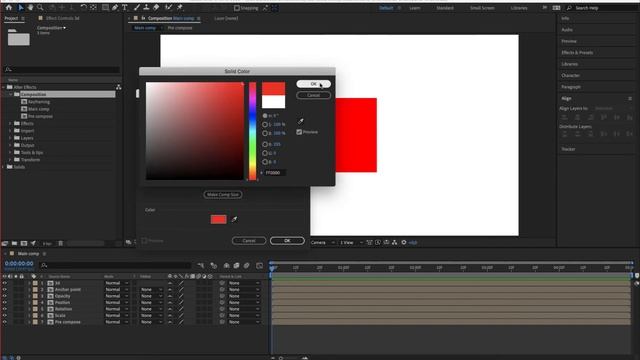Select the Zoom magnifier tool
This screenshot has width=640, height=360.
coord(40,7)
